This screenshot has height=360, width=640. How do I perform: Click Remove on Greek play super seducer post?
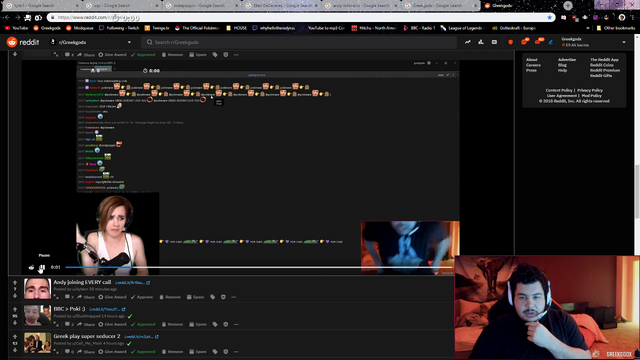point(172,351)
